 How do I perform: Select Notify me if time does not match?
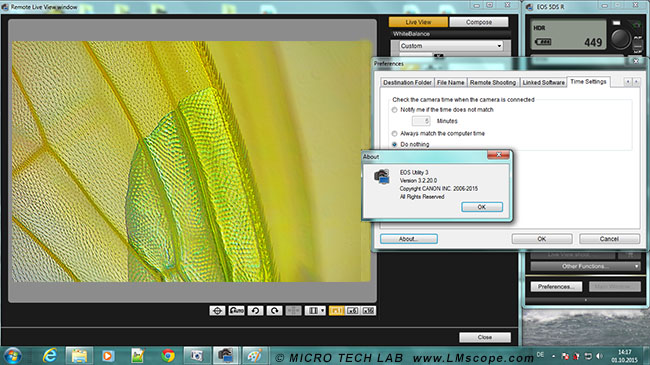pyautogui.click(x=395, y=110)
